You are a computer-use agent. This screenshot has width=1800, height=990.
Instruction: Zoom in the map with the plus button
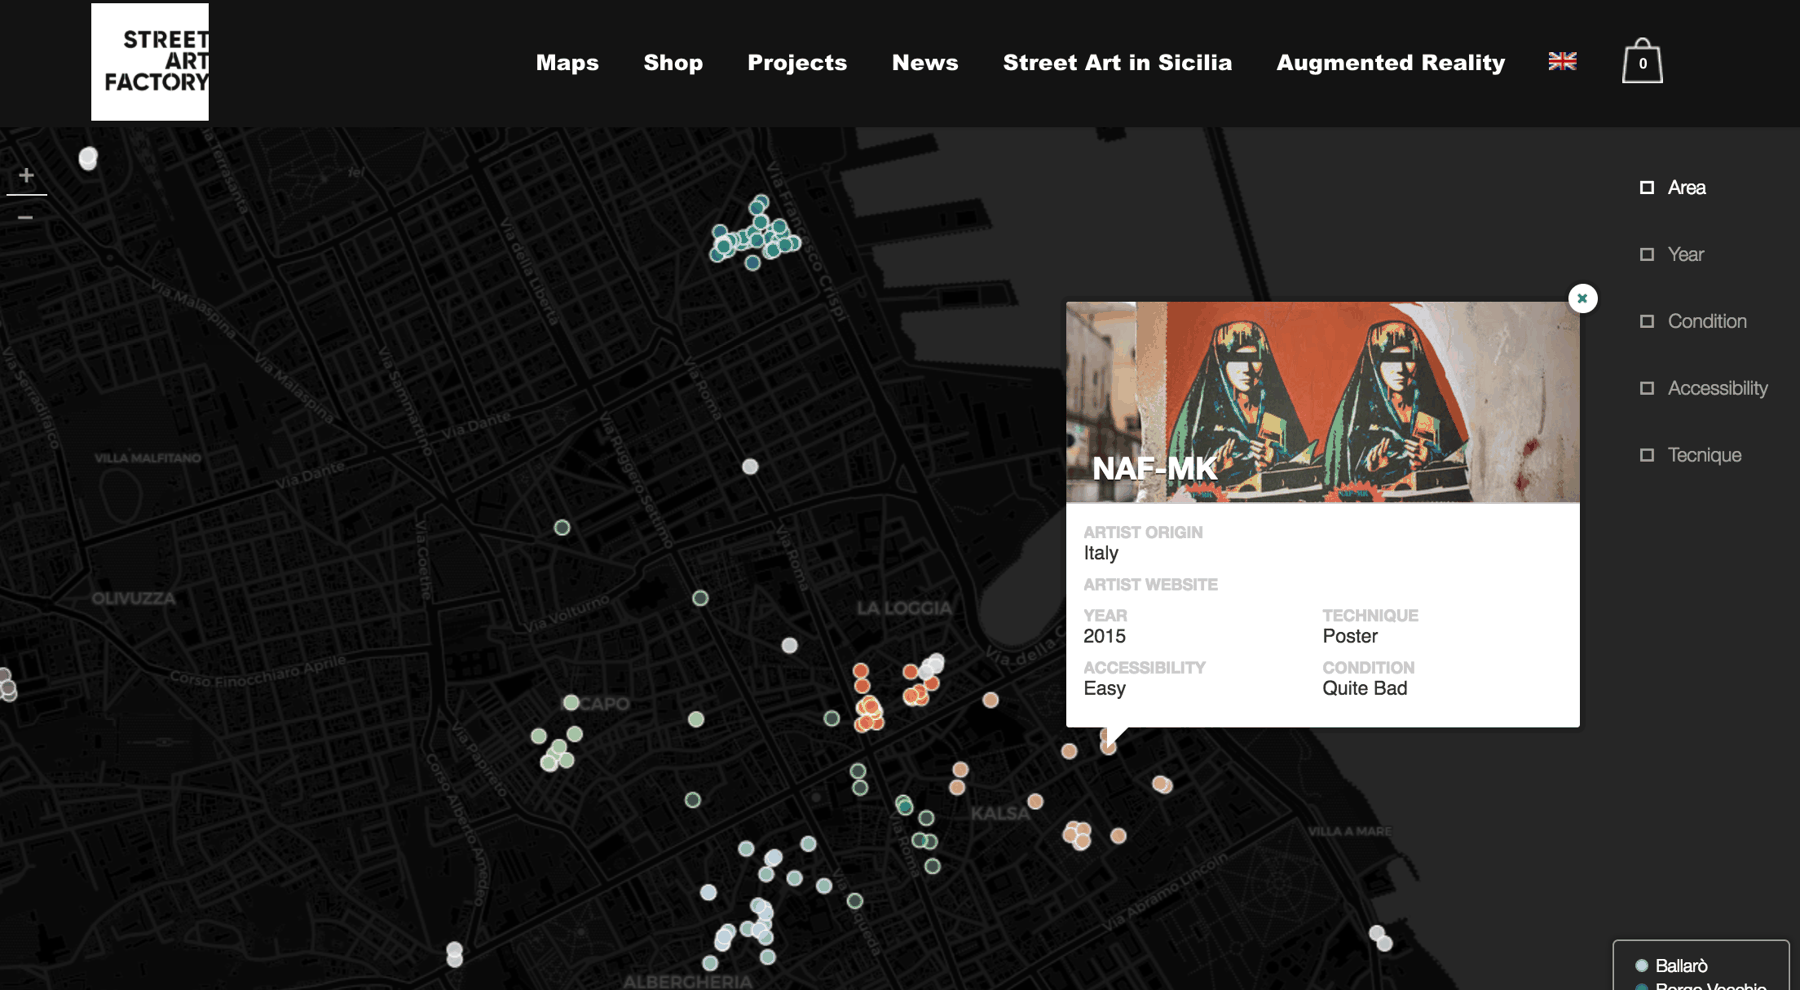pyautogui.click(x=26, y=175)
